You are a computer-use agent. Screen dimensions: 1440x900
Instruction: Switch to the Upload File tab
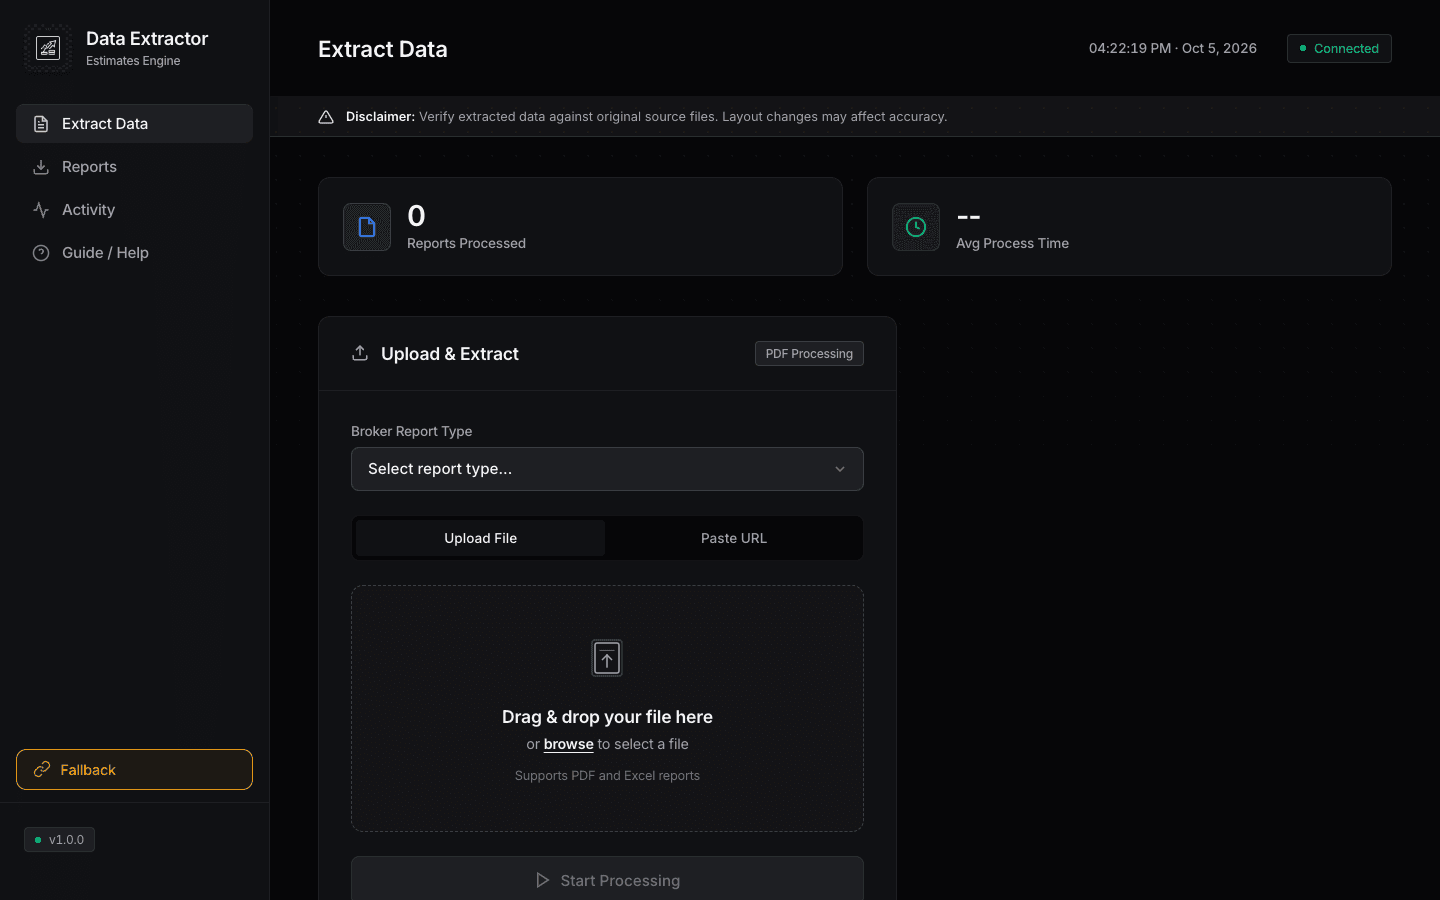(481, 538)
